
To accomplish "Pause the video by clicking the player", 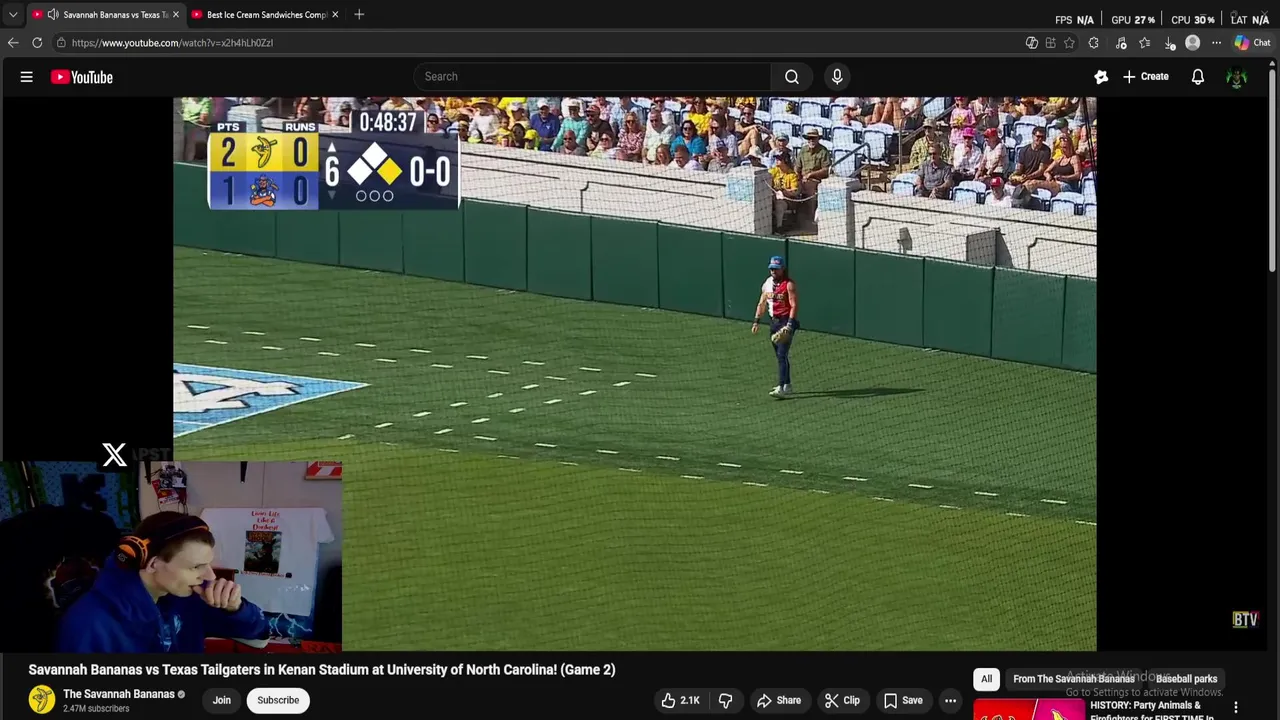I will pos(634,374).
